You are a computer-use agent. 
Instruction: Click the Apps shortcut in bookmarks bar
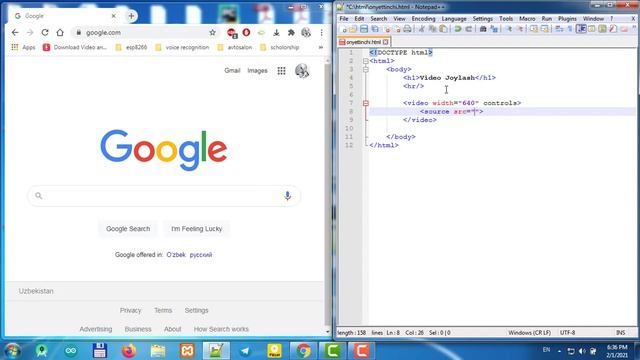click(23, 47)
